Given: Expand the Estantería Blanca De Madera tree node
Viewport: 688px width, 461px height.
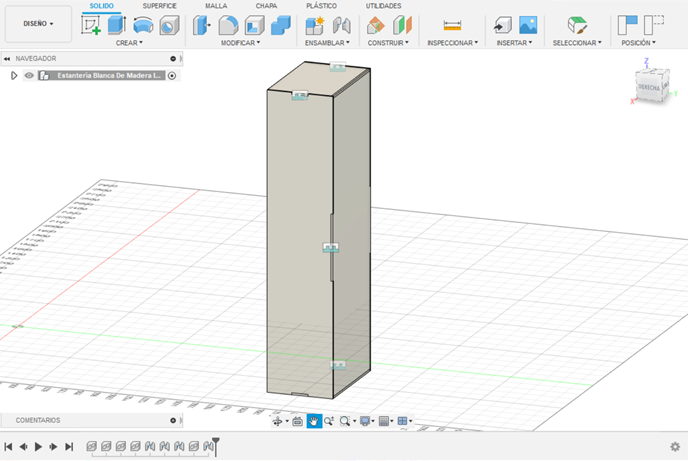Looking at the screenshot, I should (x=14, y=75).
